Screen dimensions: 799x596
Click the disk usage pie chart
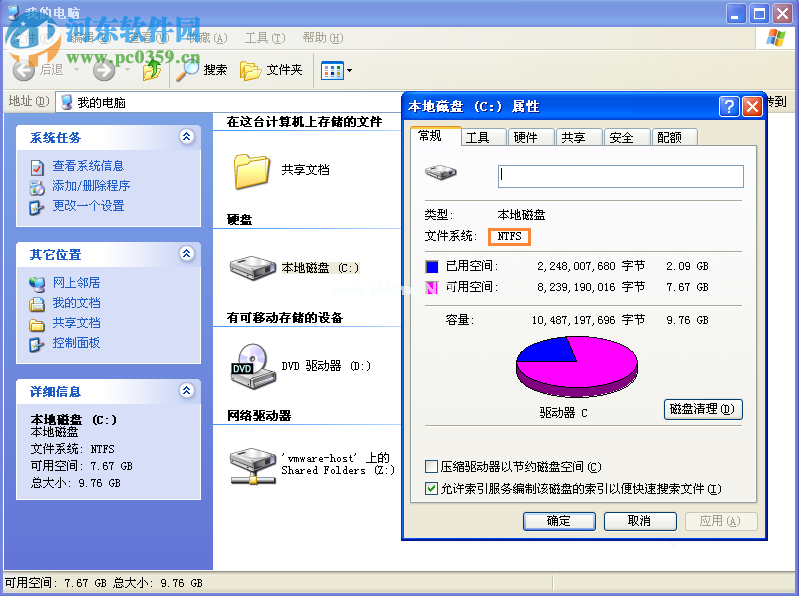click(576, 366)
